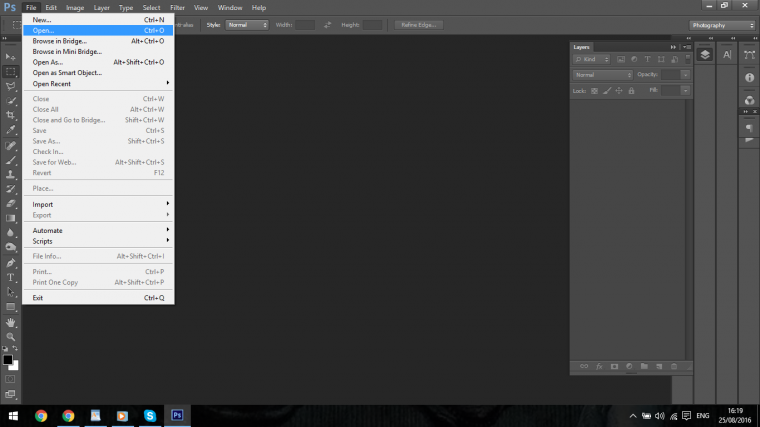Toggle Lock transparent pixels
The height and width of the screenshot is (427, 760).
pos(594,91)
